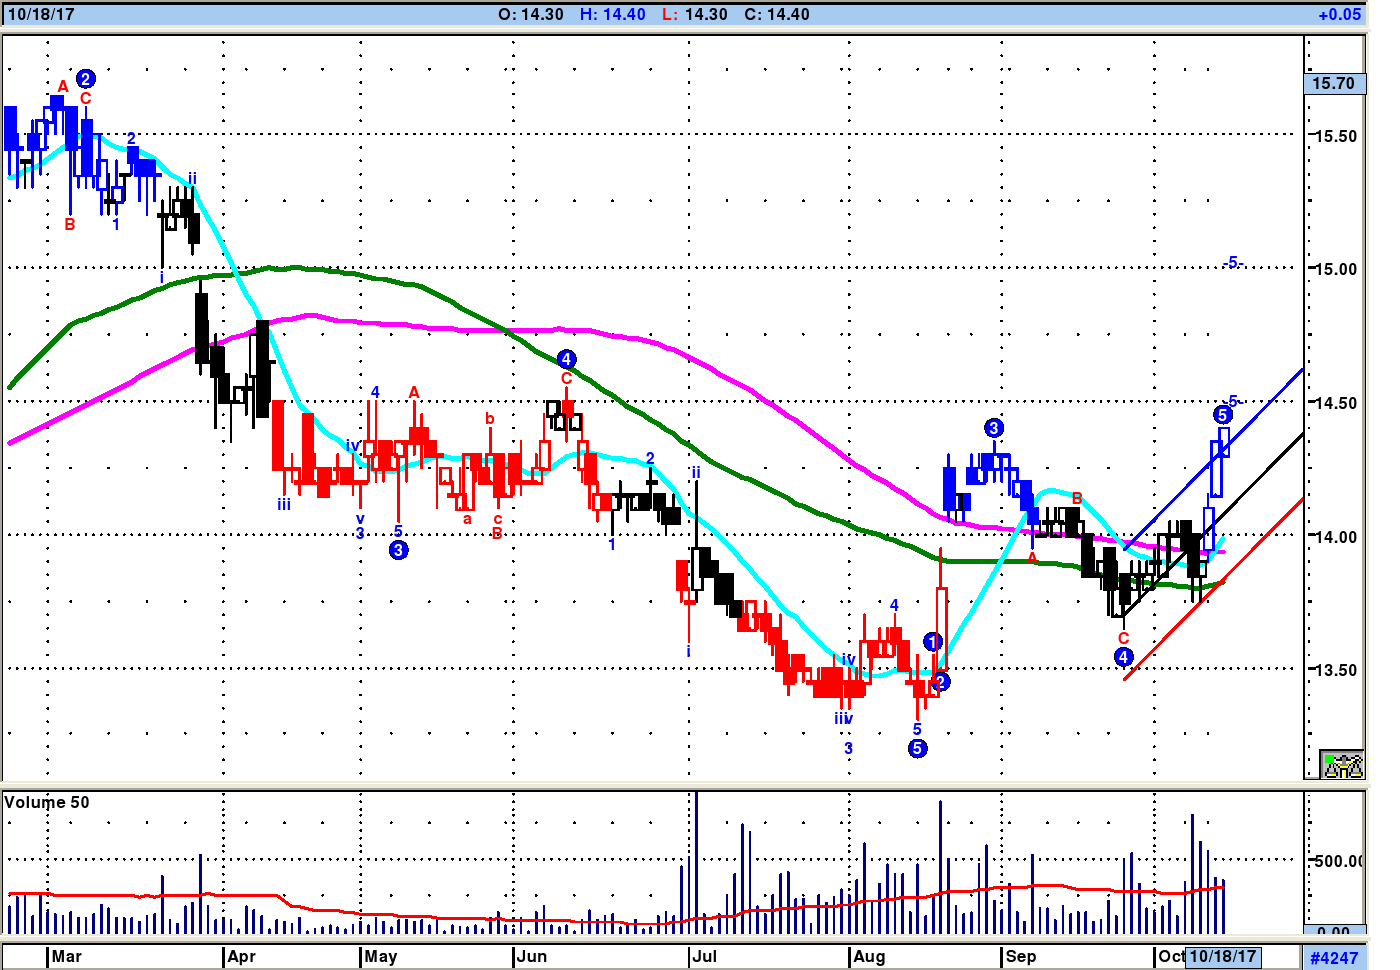Select the Jul month label on the time axis
Viewport: 1400px width, 970px height.
tap(705, 956)
